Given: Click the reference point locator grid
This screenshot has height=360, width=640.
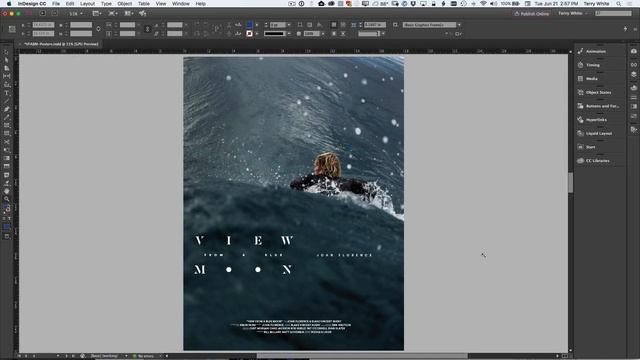Looking at the screenshot, I should click(x=12, y=29).
